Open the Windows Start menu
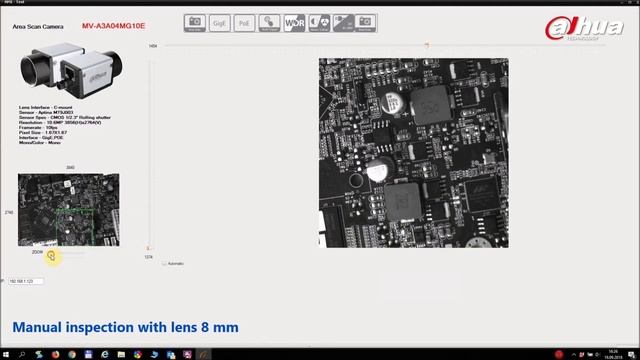The image size is (640, 360). [x=6, y=355]
